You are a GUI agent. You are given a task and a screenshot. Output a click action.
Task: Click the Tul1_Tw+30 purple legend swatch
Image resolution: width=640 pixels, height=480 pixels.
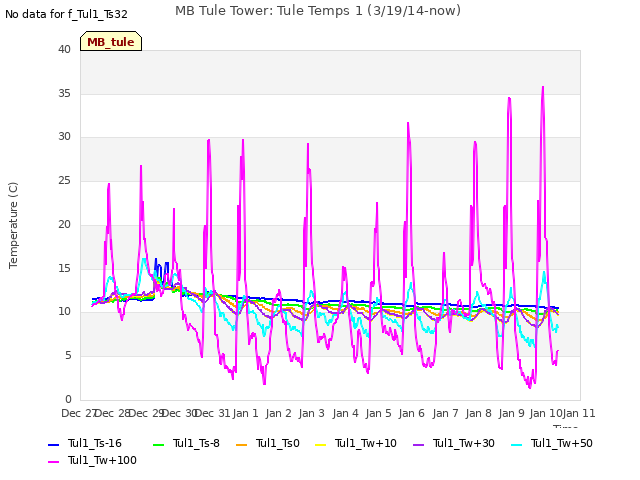click(418, 444)
